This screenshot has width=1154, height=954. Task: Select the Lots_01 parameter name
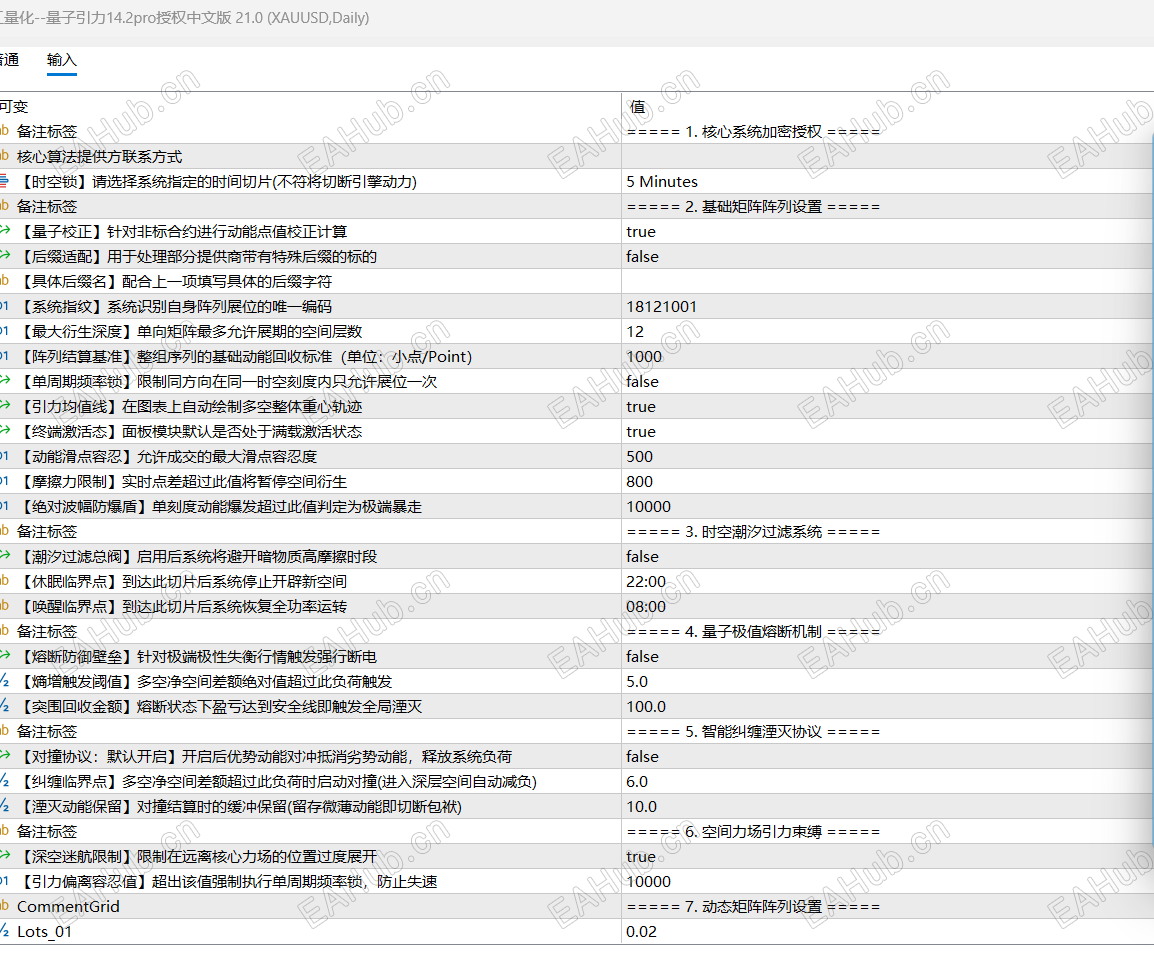tap(44, 932)
